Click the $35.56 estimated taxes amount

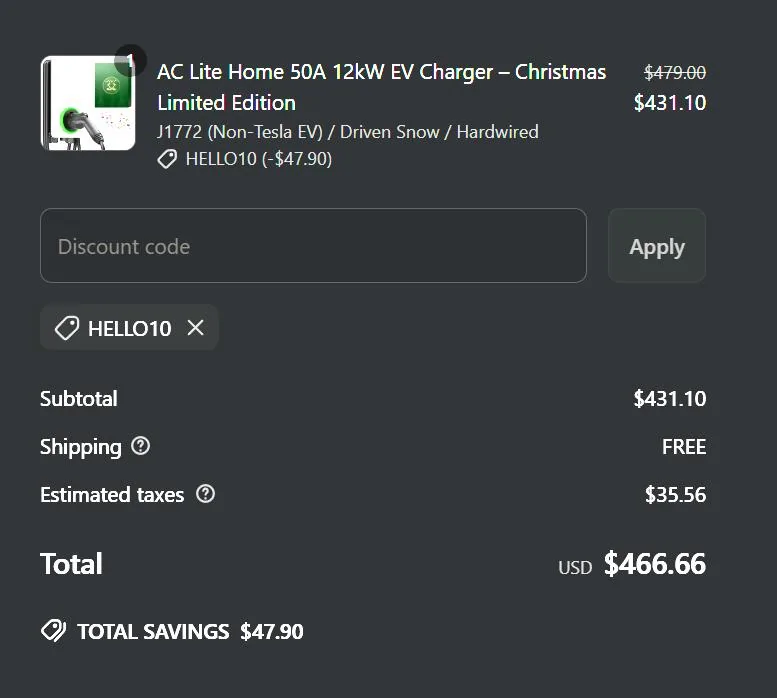pos(675,494)
